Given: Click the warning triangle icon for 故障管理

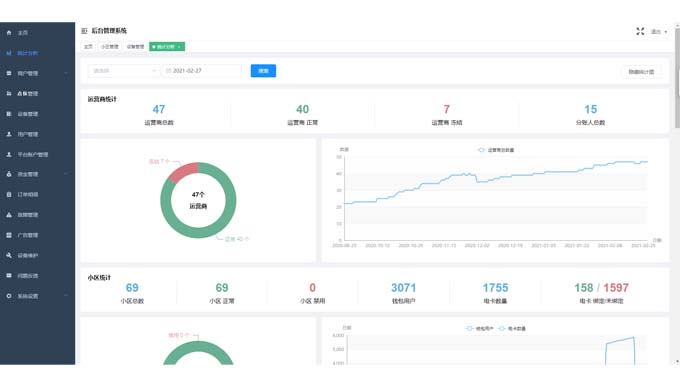Looking at the screenshot, I should pyautogui.click(x=9, y=215).
